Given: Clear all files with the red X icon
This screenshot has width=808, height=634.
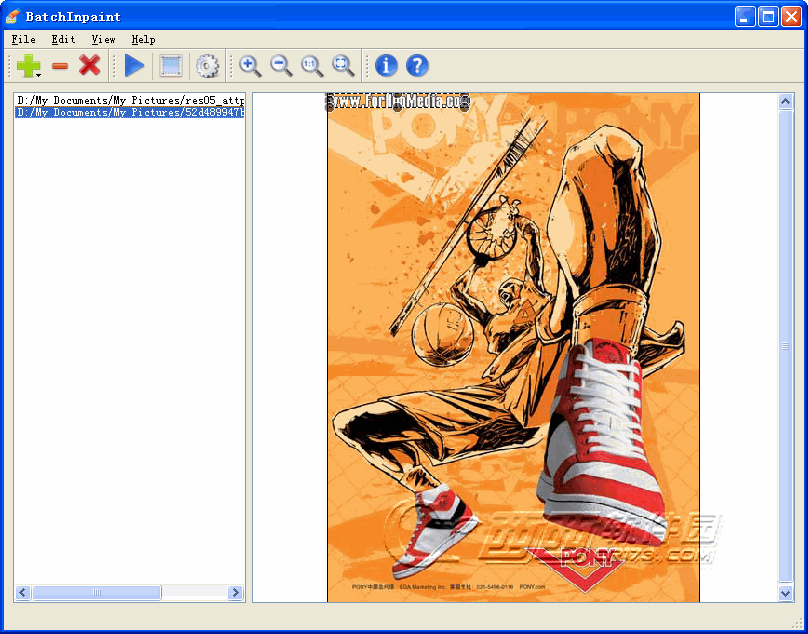Looking at the screenshot, I should click(90, 66).
